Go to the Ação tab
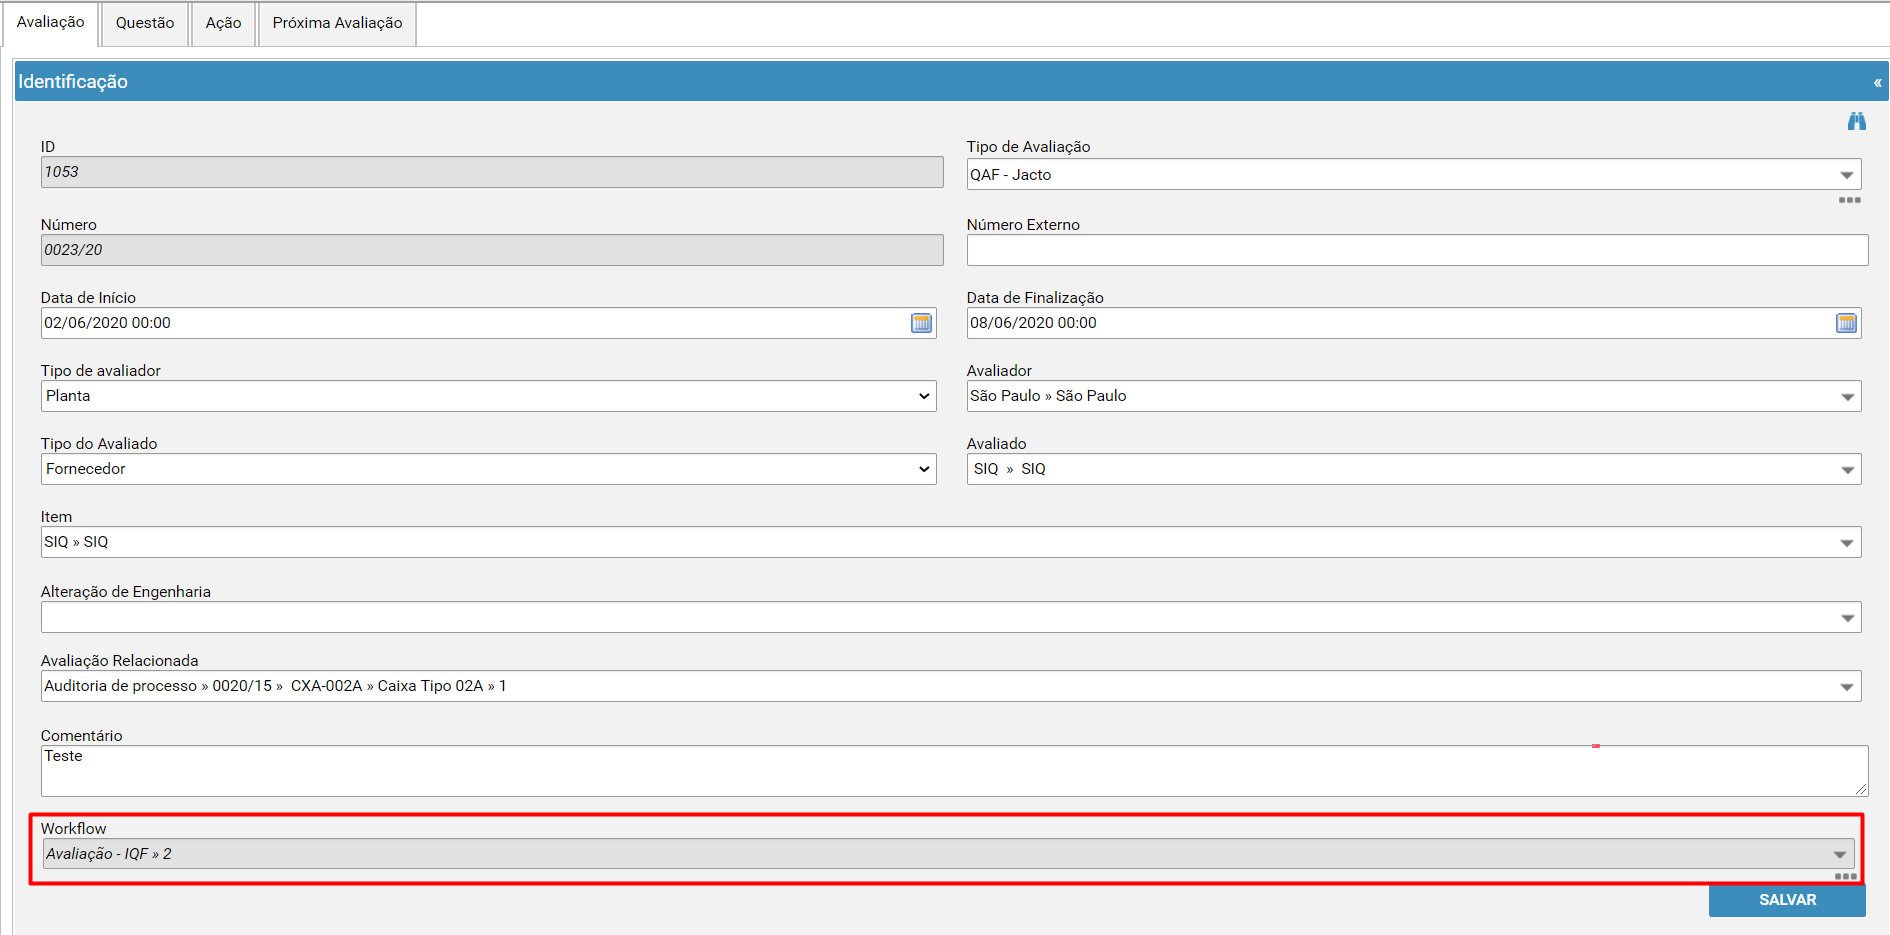 pyautogui.click(x=224, y=23)
